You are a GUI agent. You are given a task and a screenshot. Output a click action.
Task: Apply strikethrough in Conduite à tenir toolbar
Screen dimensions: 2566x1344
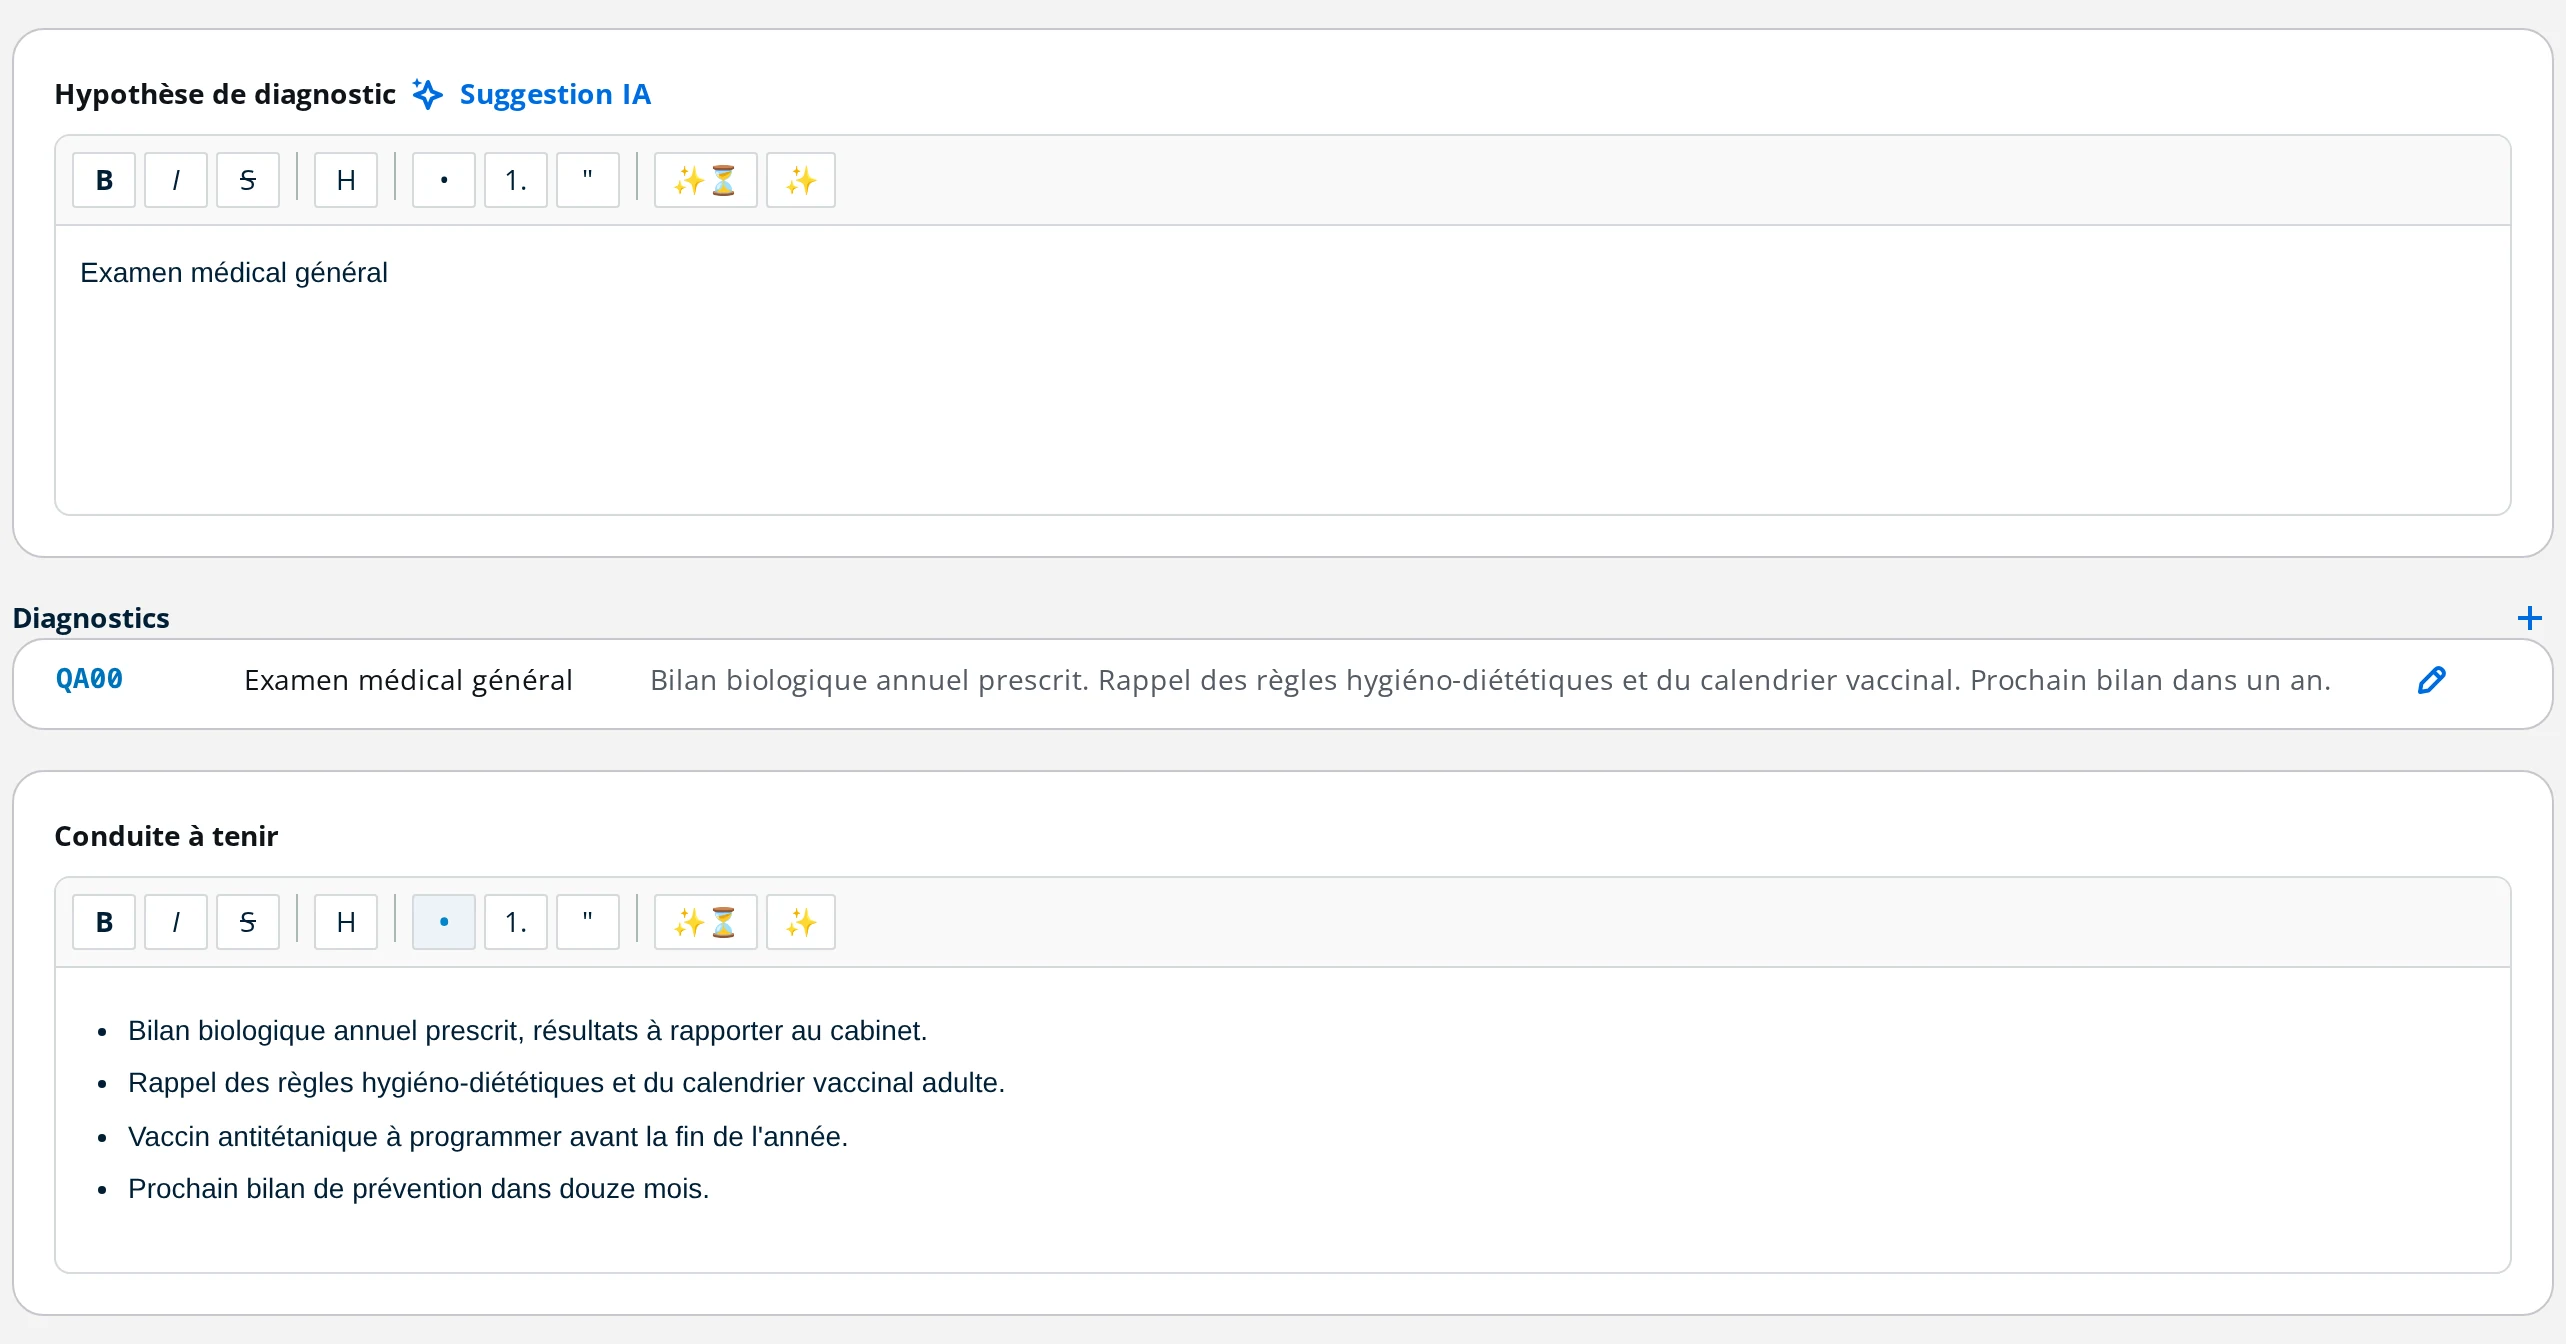[x=248, y=922]
